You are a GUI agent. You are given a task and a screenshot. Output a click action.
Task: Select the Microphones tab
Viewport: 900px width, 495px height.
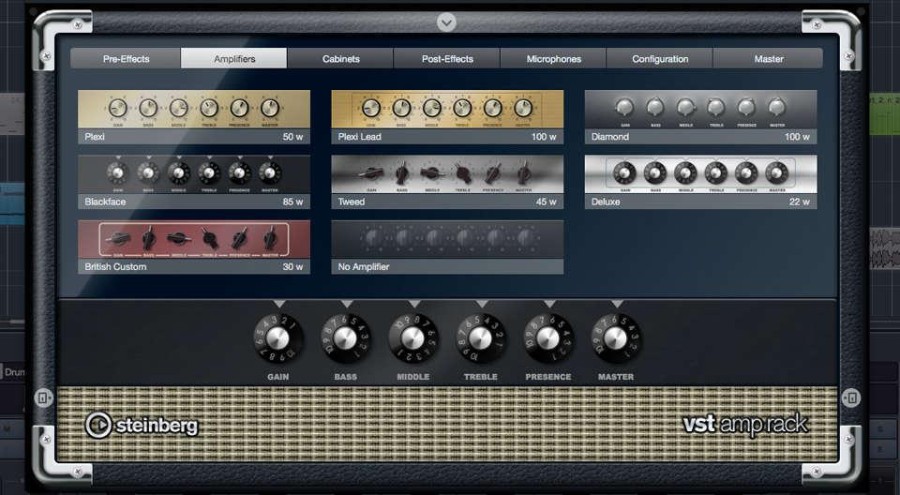tap(553, 59)
